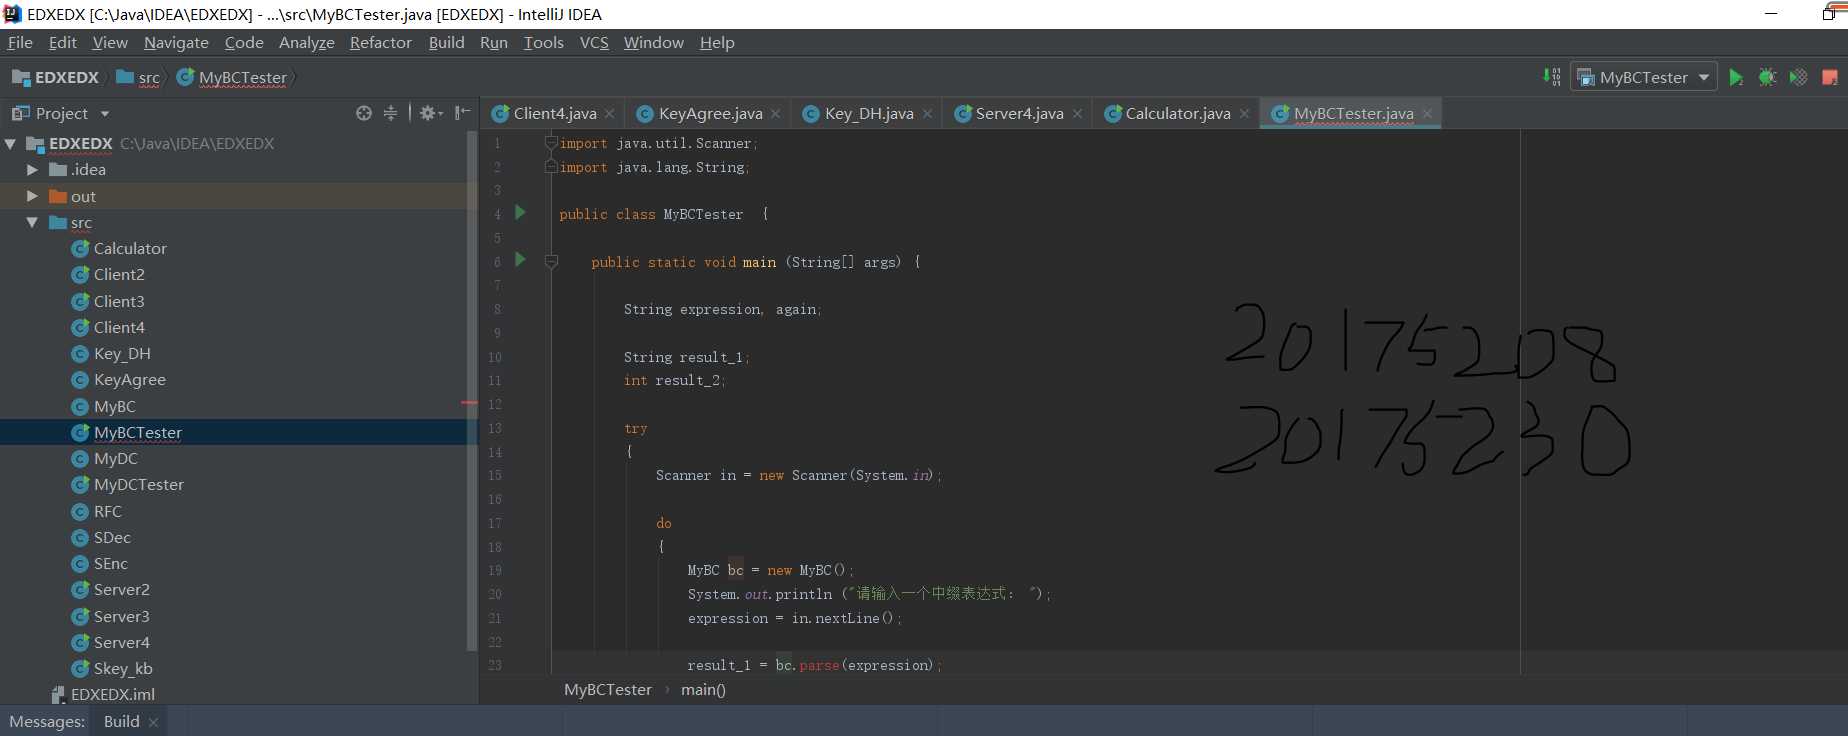Open the File menu
The height and width of the screenshot is (736, 1848).
20,42
